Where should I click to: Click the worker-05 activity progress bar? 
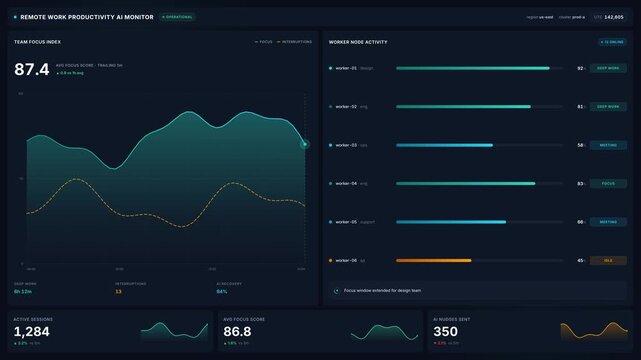tap(479, 222)
